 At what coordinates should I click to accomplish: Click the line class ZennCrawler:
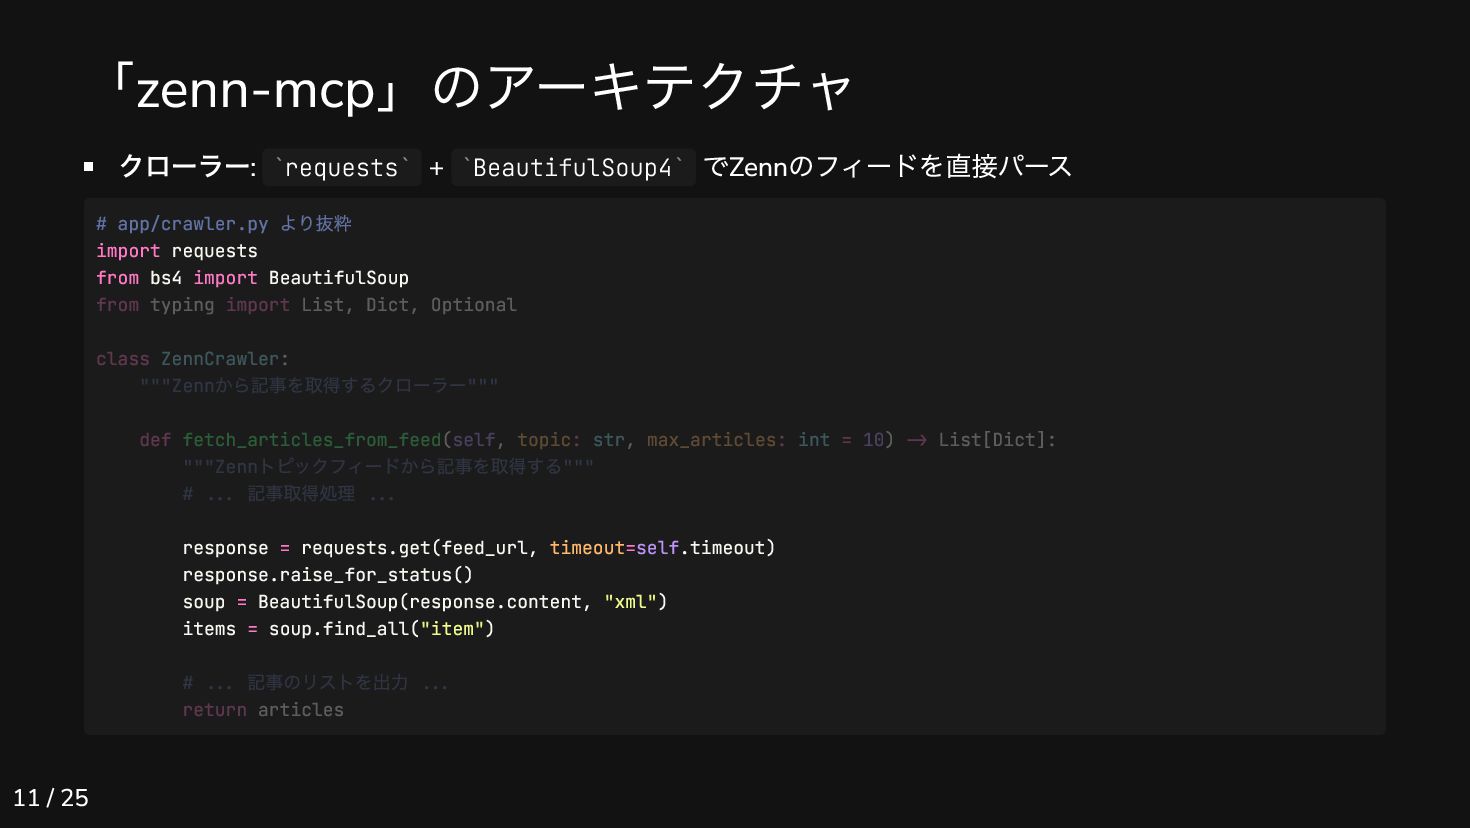[x=192, y=359]
